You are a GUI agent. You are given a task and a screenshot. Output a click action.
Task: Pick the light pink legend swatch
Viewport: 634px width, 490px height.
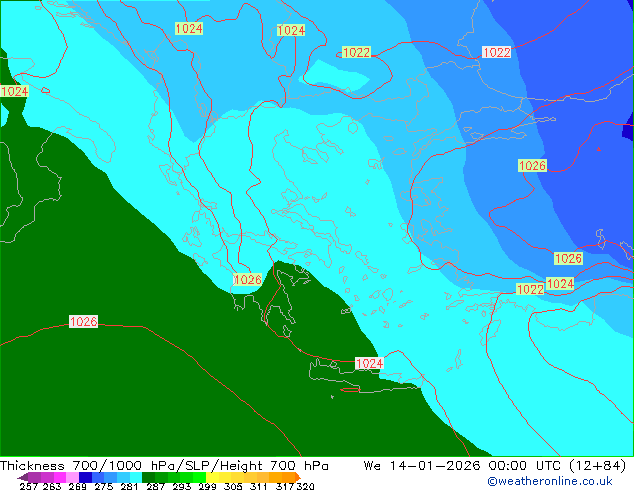72,477
